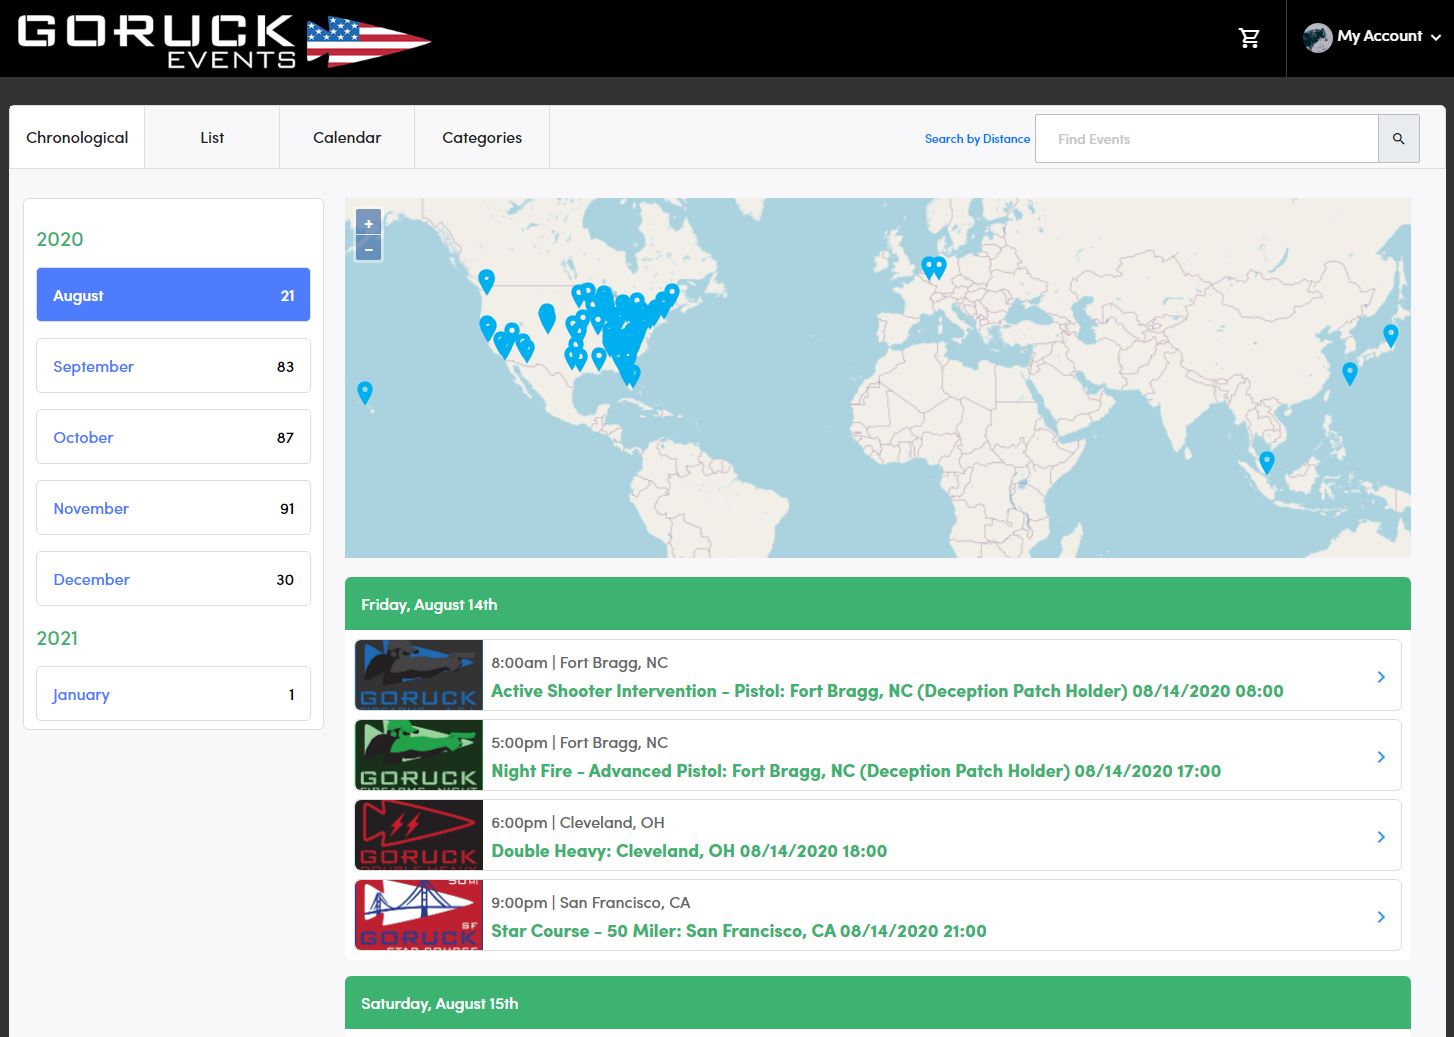Viewport: 1454px width, 1037px height.
Task: Zoom out of the map with minus button
Action: pyautogui.click(x=368, y=248)
